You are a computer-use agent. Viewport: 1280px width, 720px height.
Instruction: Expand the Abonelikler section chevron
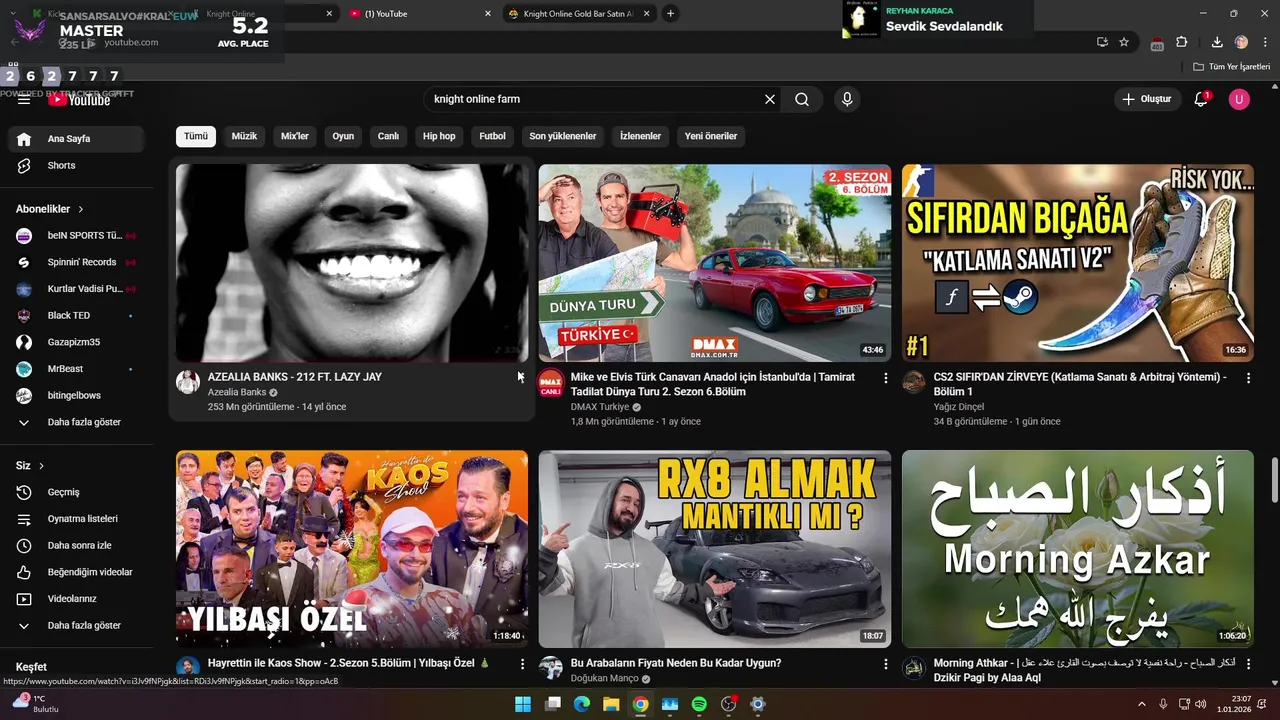(81, 209)
